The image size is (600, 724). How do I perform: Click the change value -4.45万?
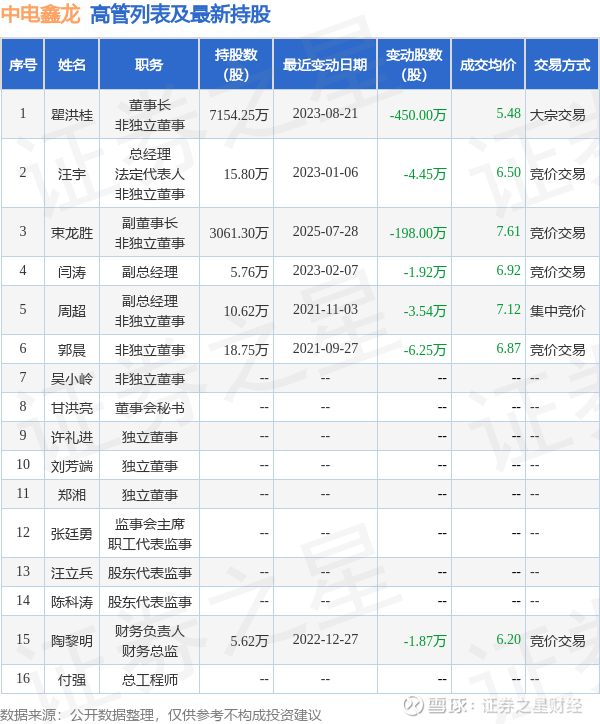tap(424, 174)
